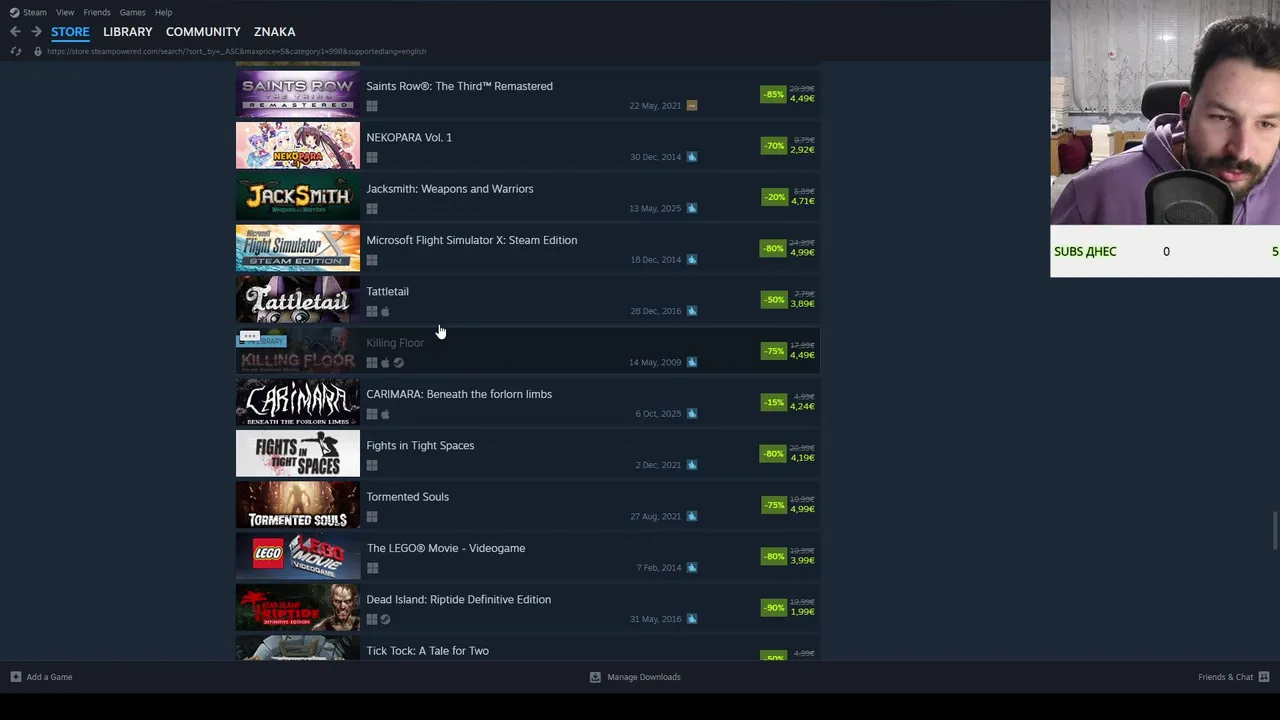Click the review thumbs-up icon on Dead Island Riptide
The height and width of the screenshot is (720, 1280).
[x=692, y=618]
